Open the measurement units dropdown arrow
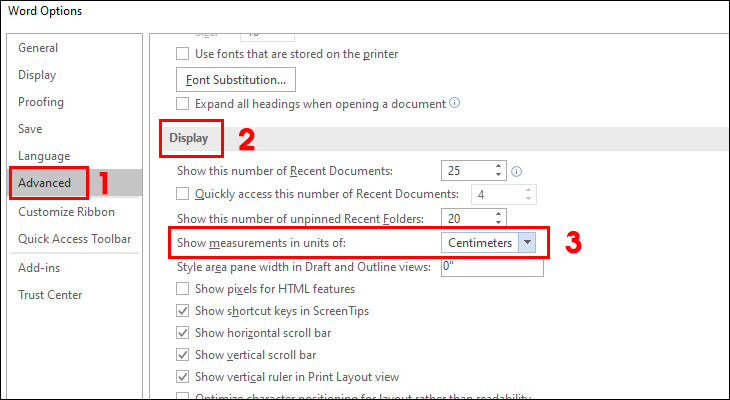Viewport: 730px width, 400px height. (x=527, y=243)
